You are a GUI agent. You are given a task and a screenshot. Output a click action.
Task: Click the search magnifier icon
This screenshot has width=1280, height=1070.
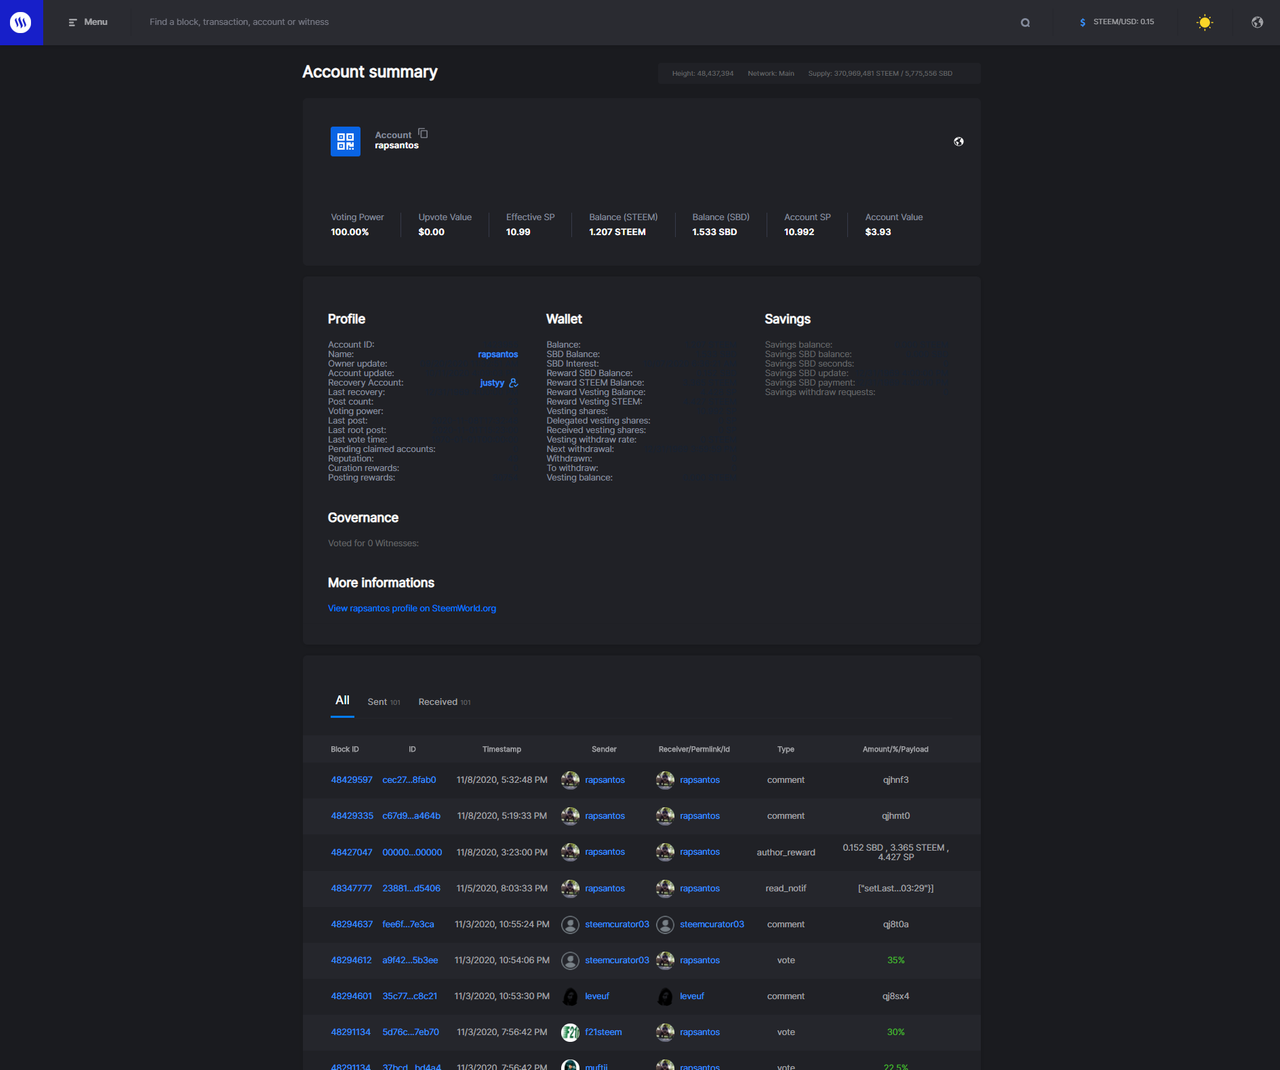1025,23
